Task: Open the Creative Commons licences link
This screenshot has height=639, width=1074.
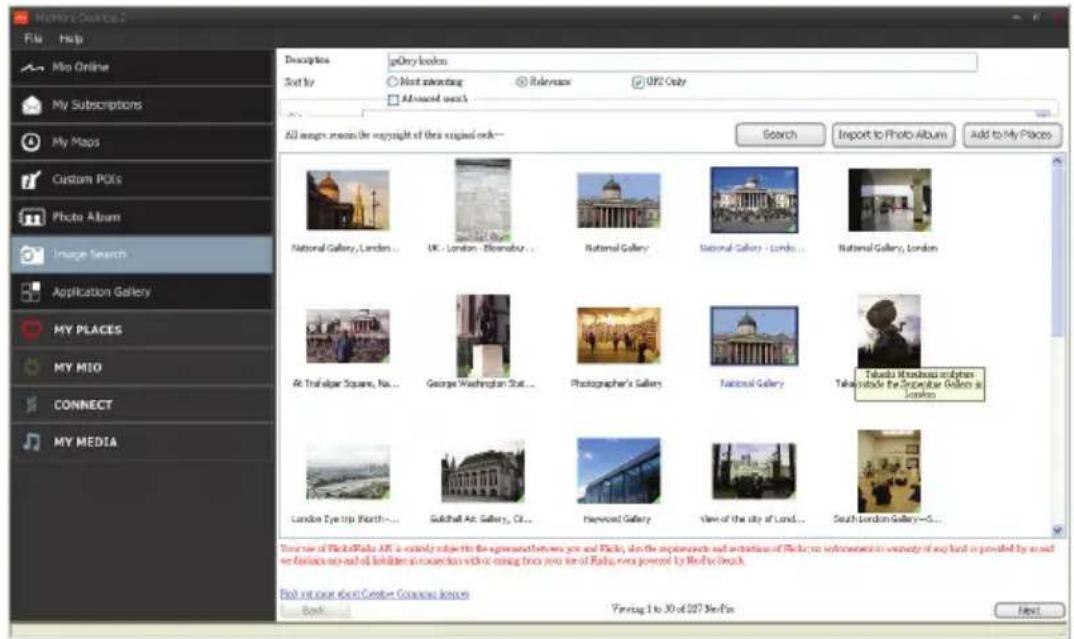Action: click(375, 594)
